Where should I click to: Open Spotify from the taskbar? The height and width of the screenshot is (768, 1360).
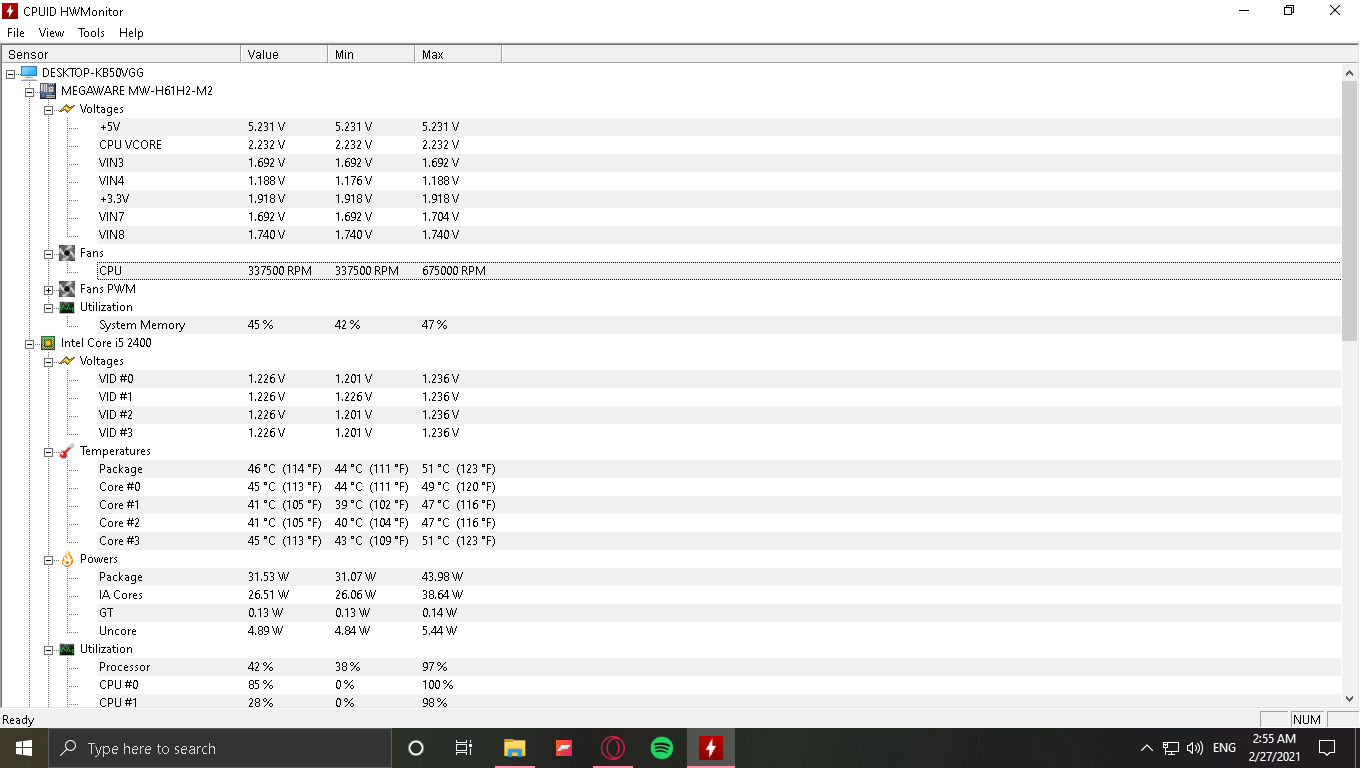click(662, 748)
